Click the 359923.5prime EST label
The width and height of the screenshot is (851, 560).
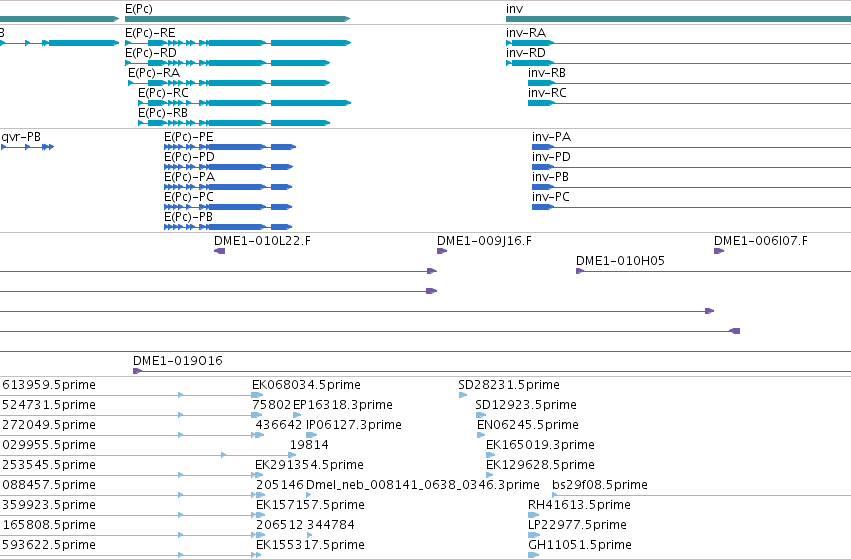[49, 505]
